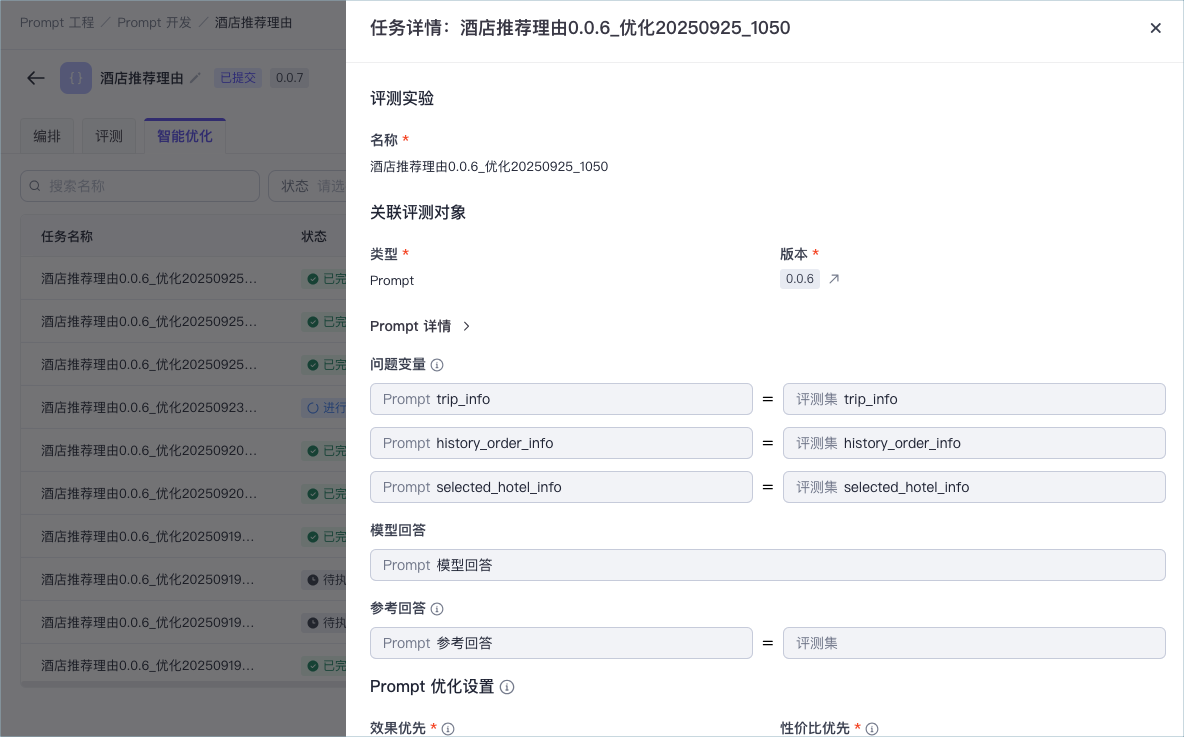This screenshot has height=737, width=1184.
Task: Expand Prompt 详情 chevron
Action: [466, 326]
